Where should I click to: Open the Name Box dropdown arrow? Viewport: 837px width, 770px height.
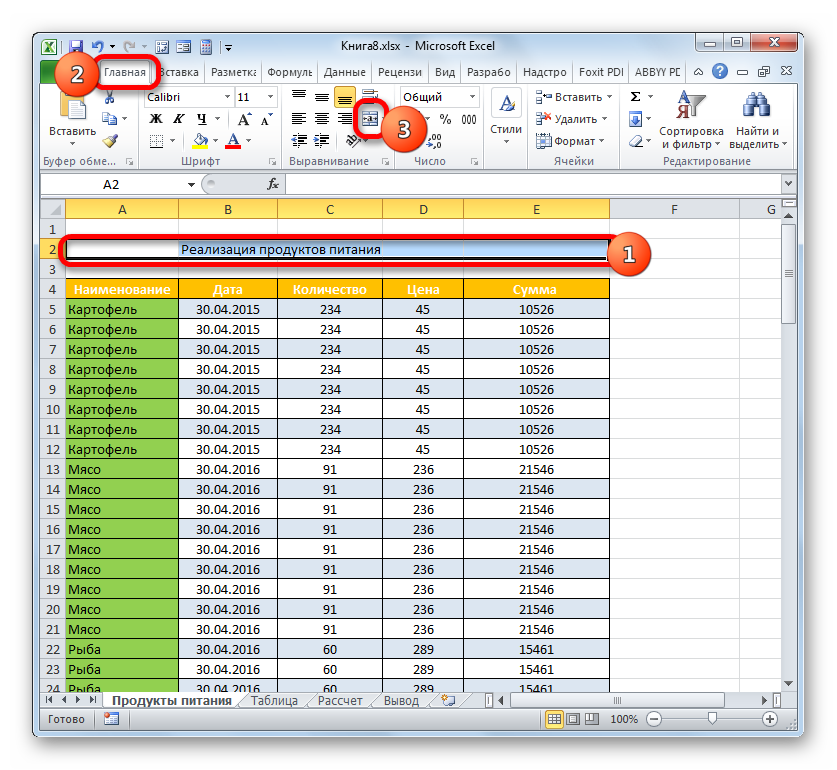pyautogui.click(x=192, y=185)
